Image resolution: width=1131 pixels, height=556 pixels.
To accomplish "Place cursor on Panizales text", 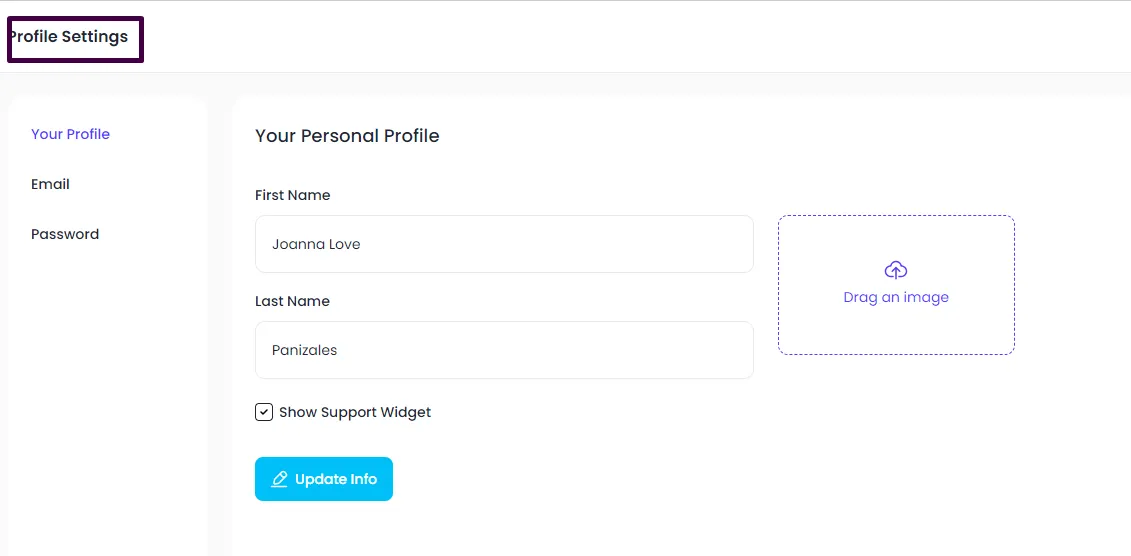I will pos(304,350).
